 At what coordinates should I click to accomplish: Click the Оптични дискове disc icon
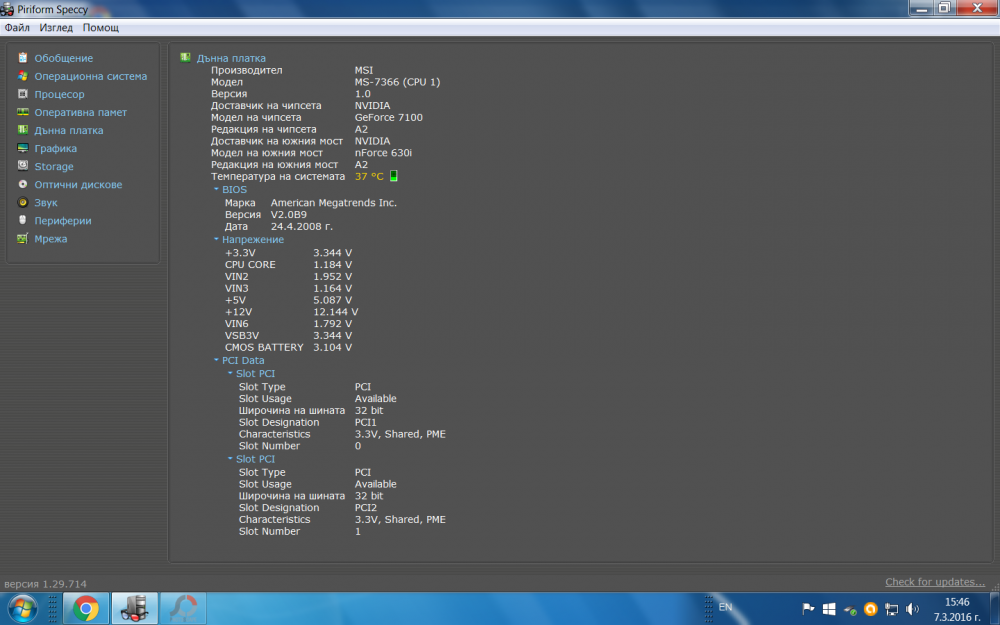tap(23, 184)
